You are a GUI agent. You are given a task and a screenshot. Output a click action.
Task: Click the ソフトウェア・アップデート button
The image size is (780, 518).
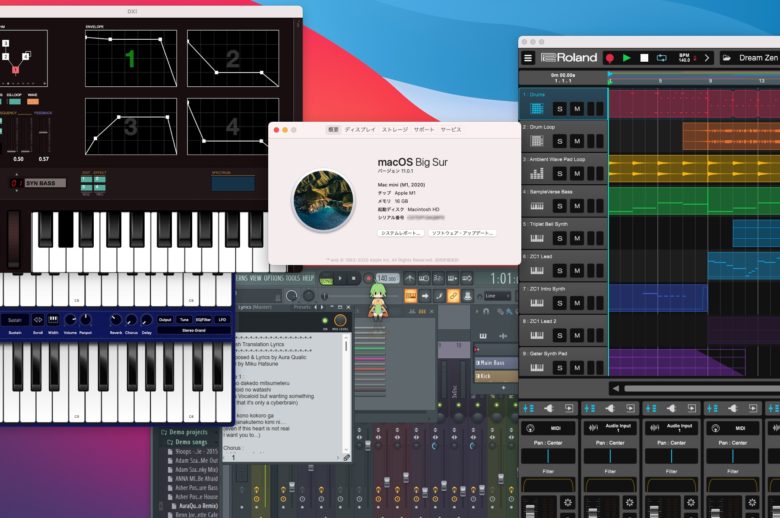point(462,232)
